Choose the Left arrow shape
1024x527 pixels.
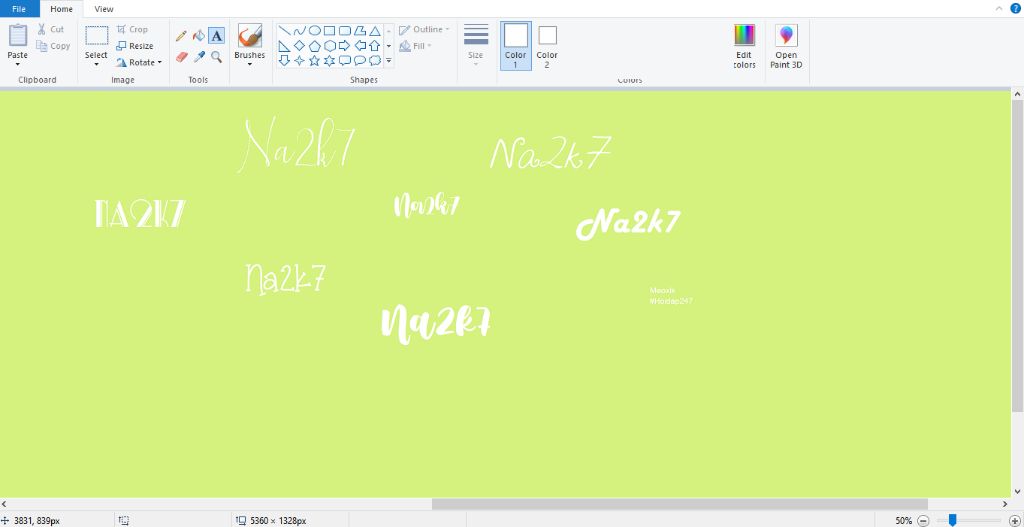point(359,46)
